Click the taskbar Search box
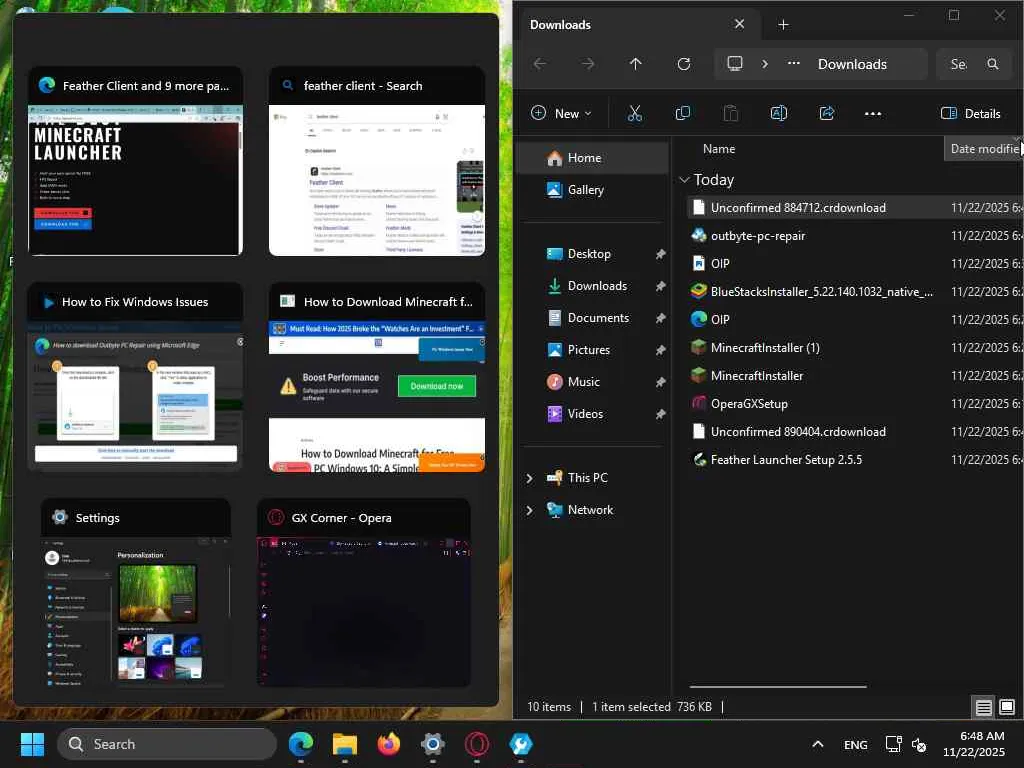Image resolution: width=1024 pixels, height=768 pixels. (x=167, y=744)
